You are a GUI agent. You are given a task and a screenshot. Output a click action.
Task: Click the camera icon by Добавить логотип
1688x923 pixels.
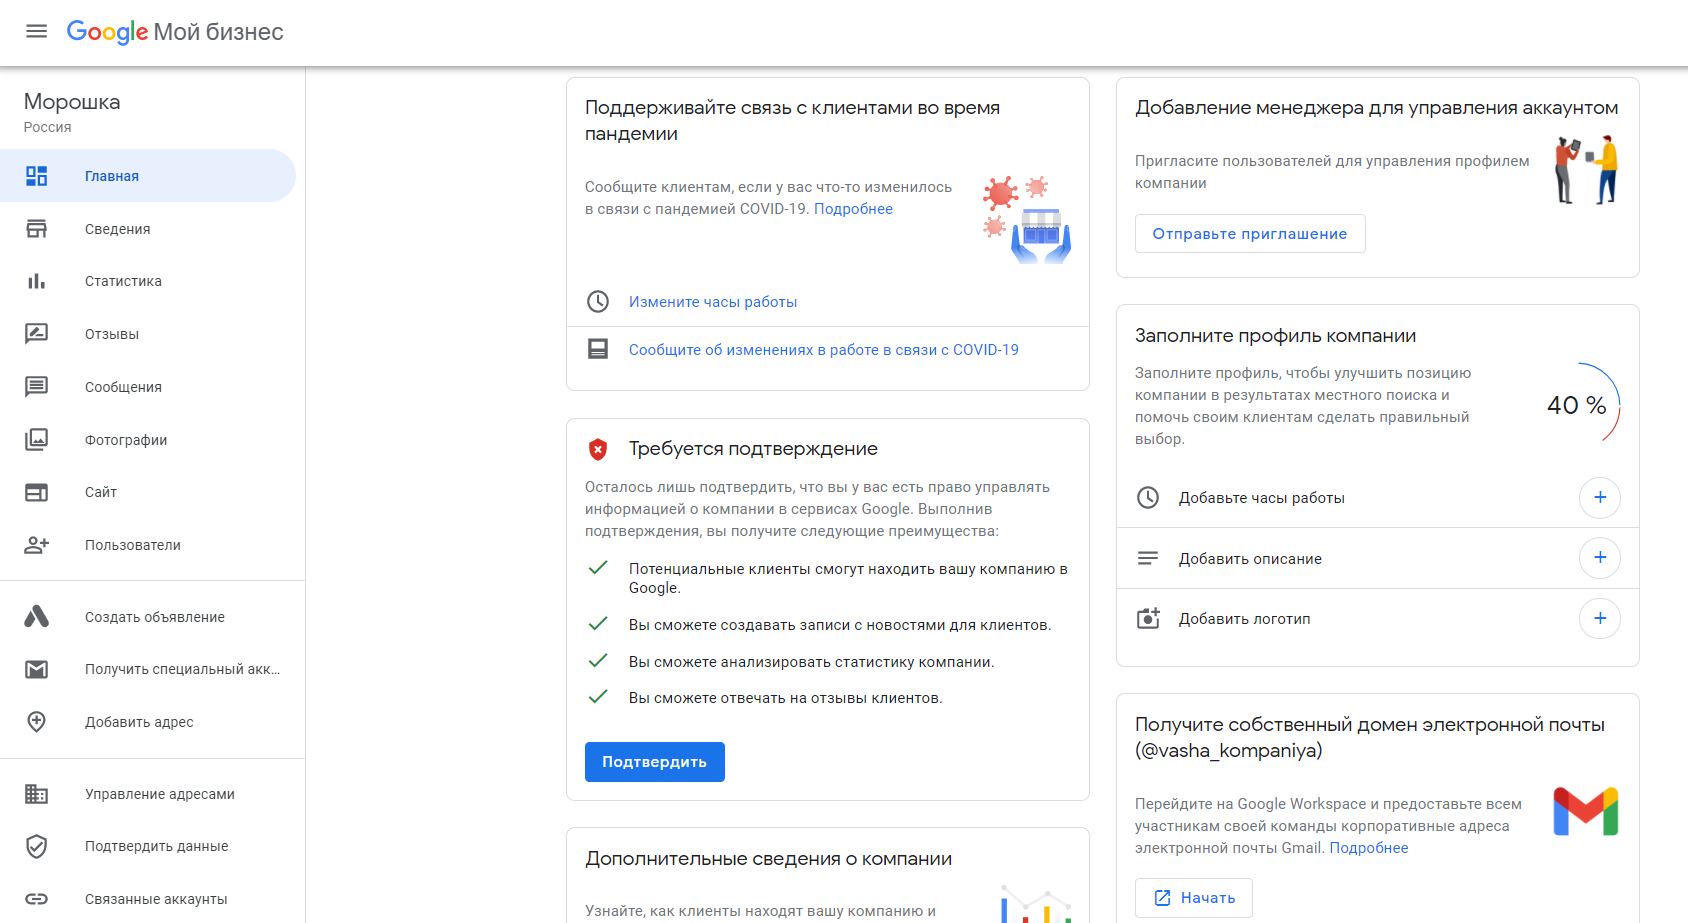1148,618
